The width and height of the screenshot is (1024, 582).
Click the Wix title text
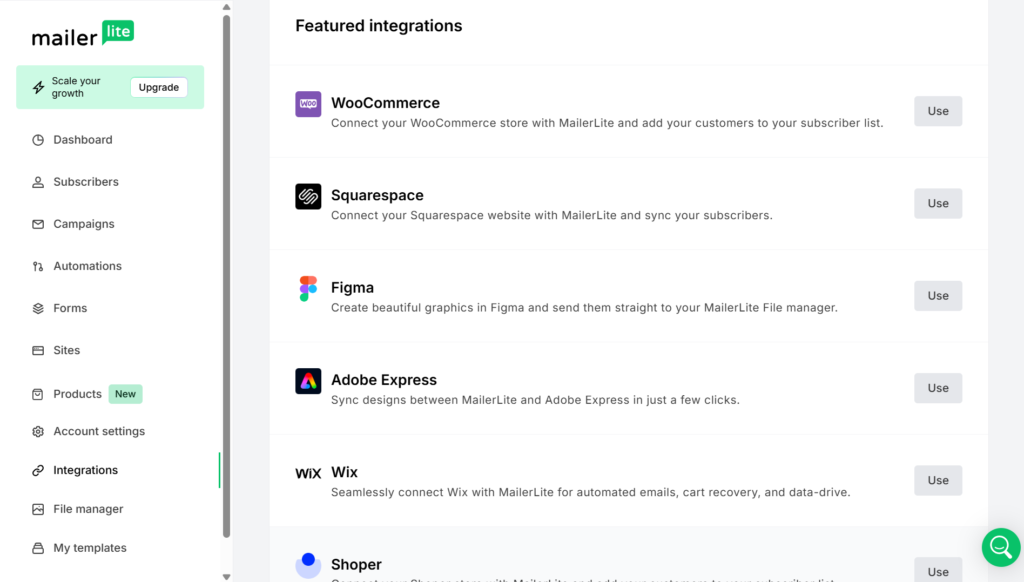(x=344, y=472)
